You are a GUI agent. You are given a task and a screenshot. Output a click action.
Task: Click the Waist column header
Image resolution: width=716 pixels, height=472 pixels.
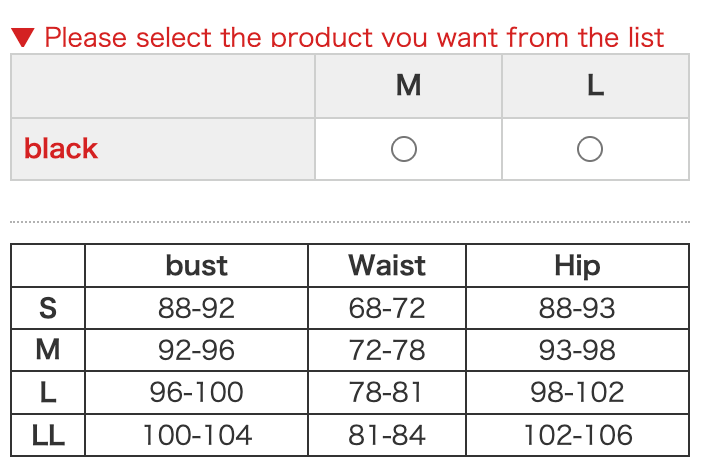click(x=386, y=265)
